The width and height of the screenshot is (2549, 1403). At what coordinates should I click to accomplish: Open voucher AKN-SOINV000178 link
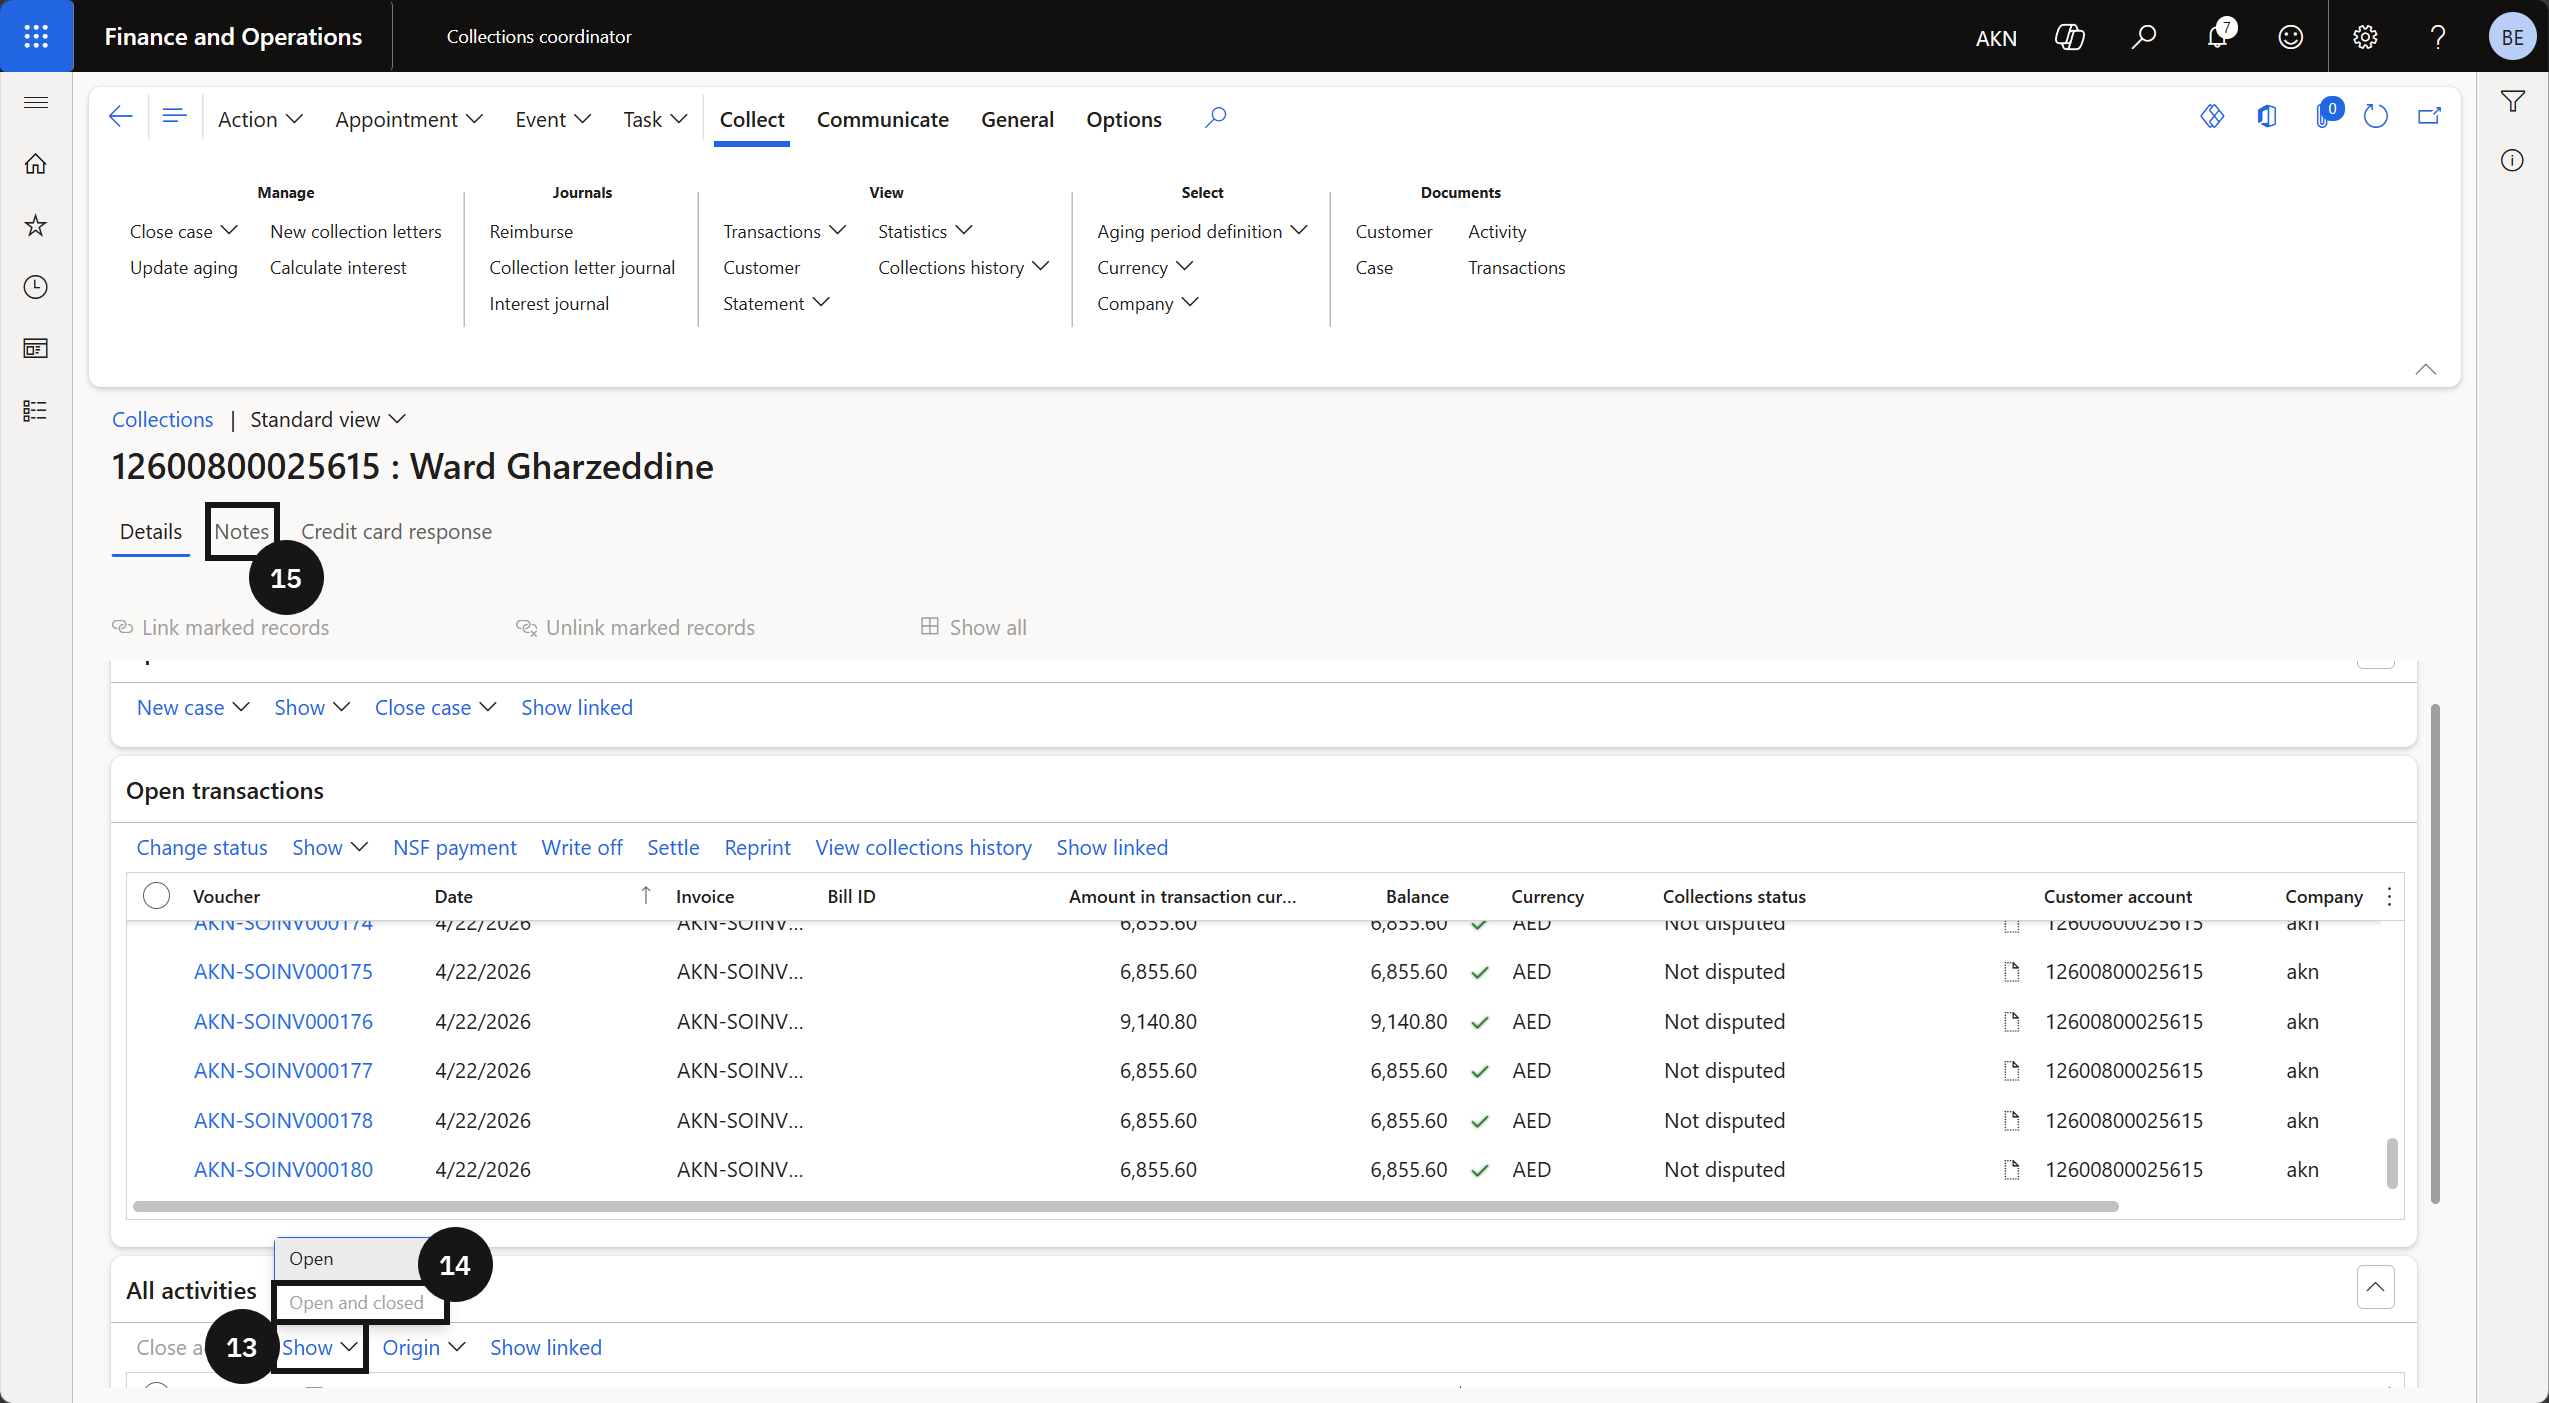tap(283, 1120)
